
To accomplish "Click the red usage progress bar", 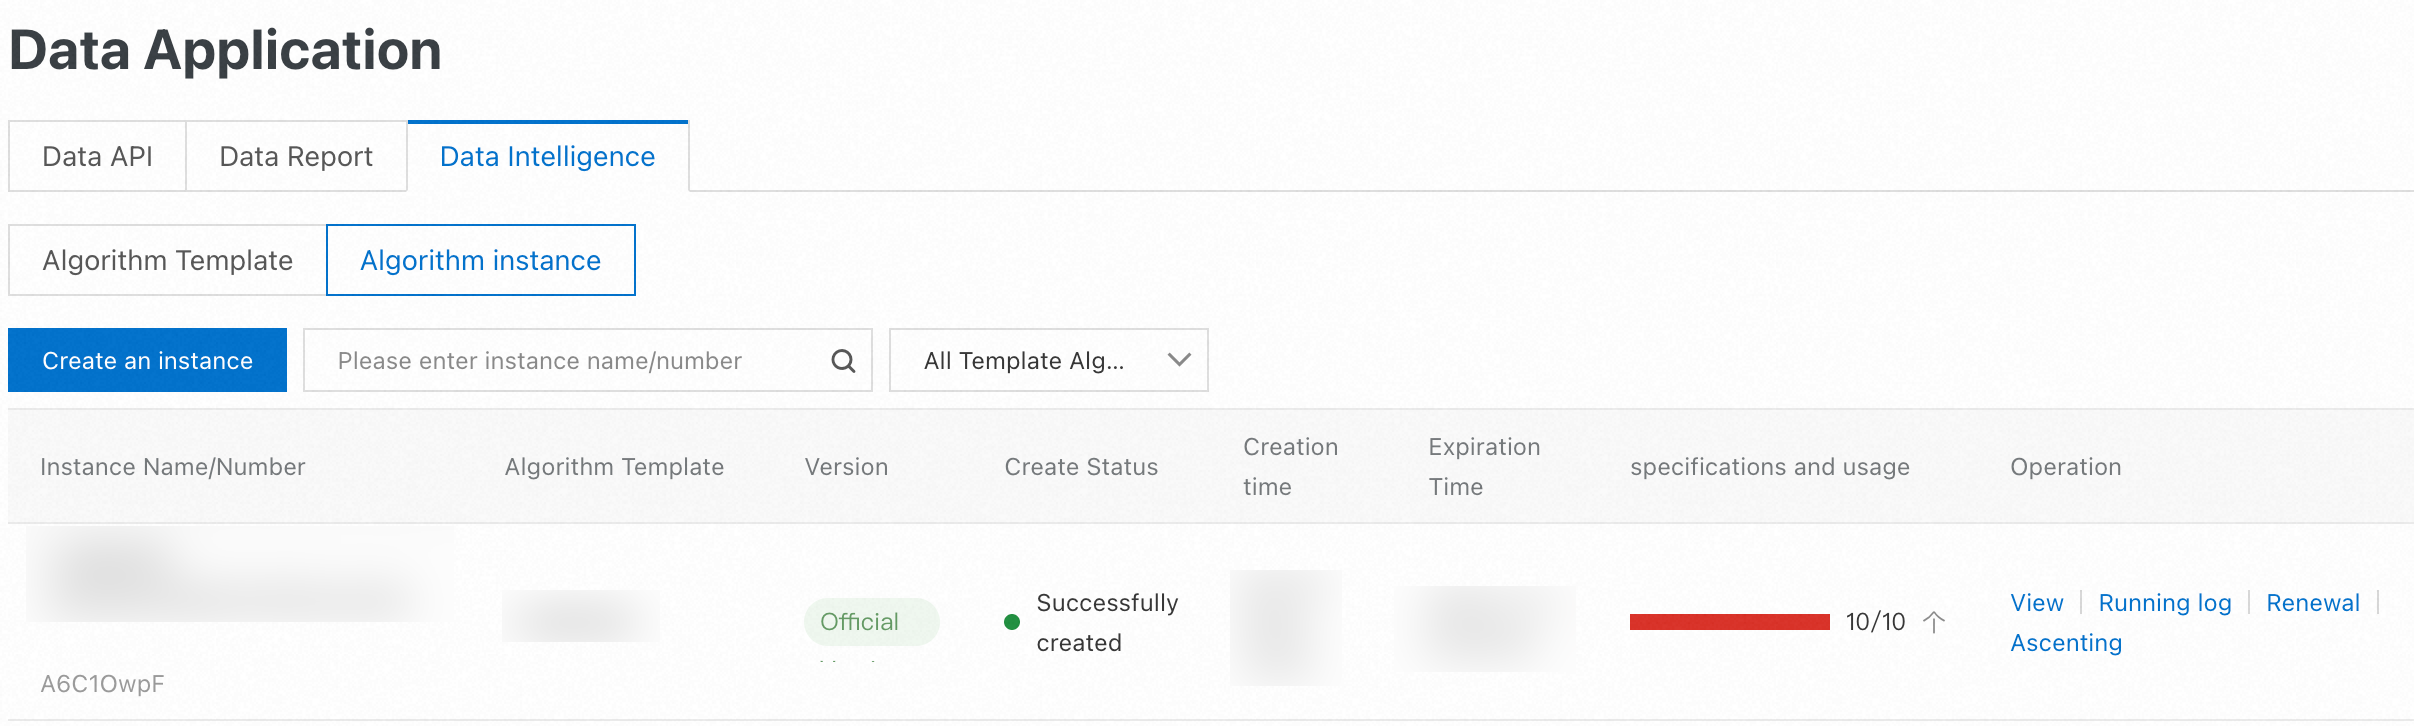I will click(x=1730, y=622).
